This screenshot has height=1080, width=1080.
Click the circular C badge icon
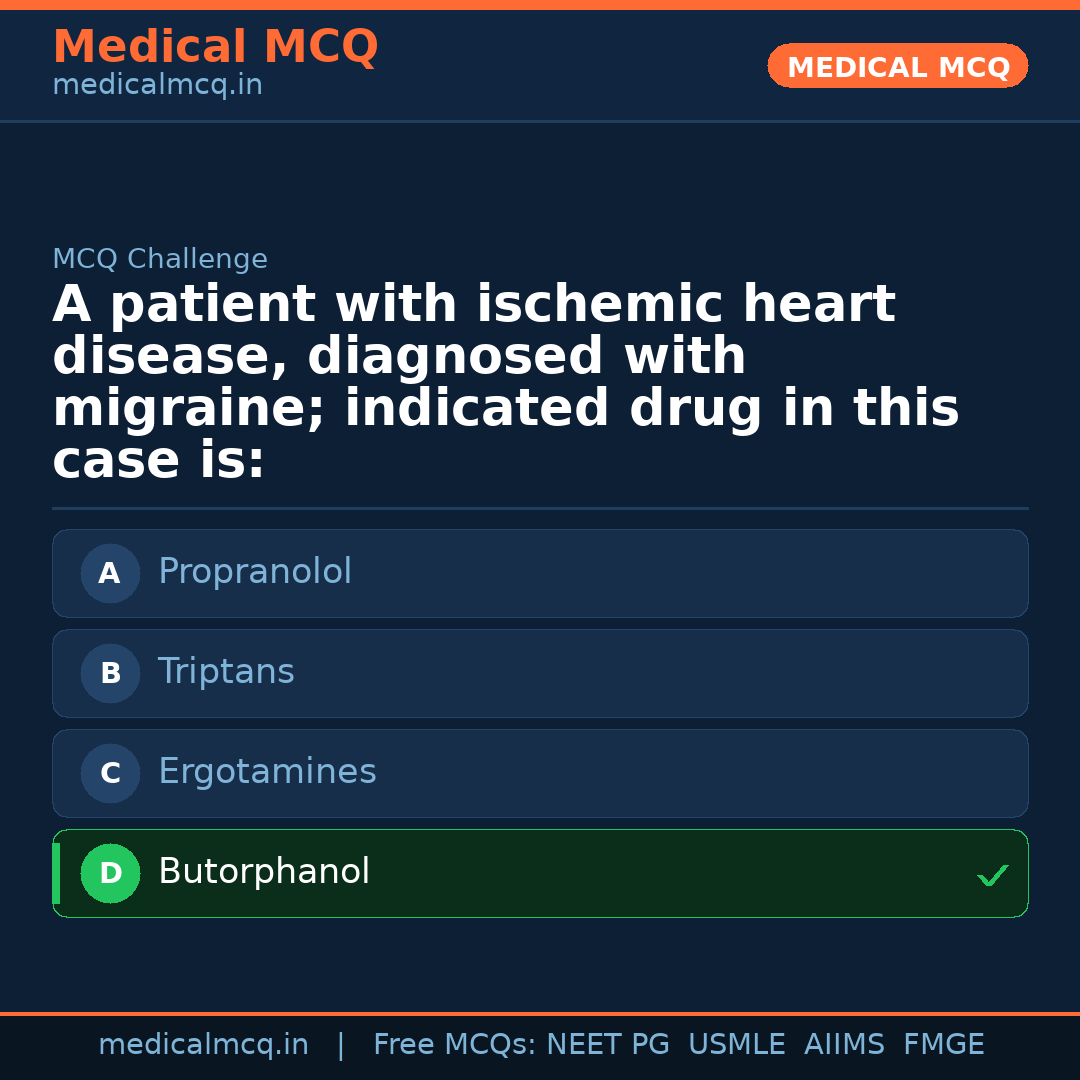(110, 773)
